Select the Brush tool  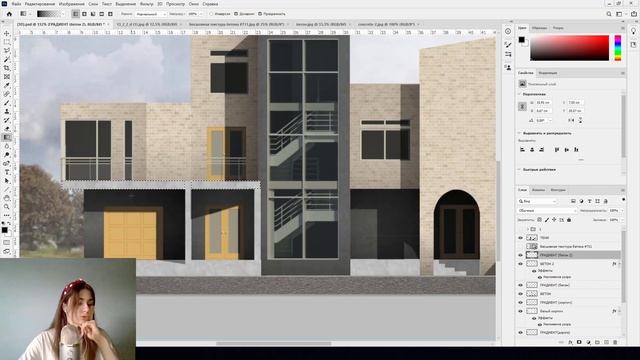click(x=7, y=103)
